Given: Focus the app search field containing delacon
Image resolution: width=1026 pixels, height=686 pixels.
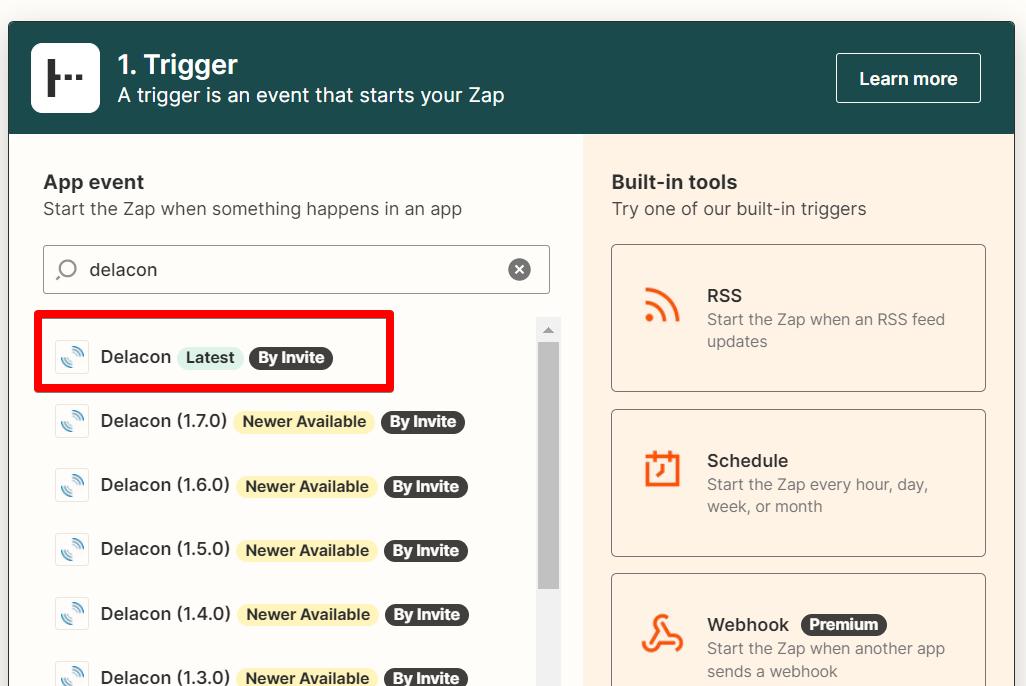Looking at the screenshot, I should (x=296, y=270).
